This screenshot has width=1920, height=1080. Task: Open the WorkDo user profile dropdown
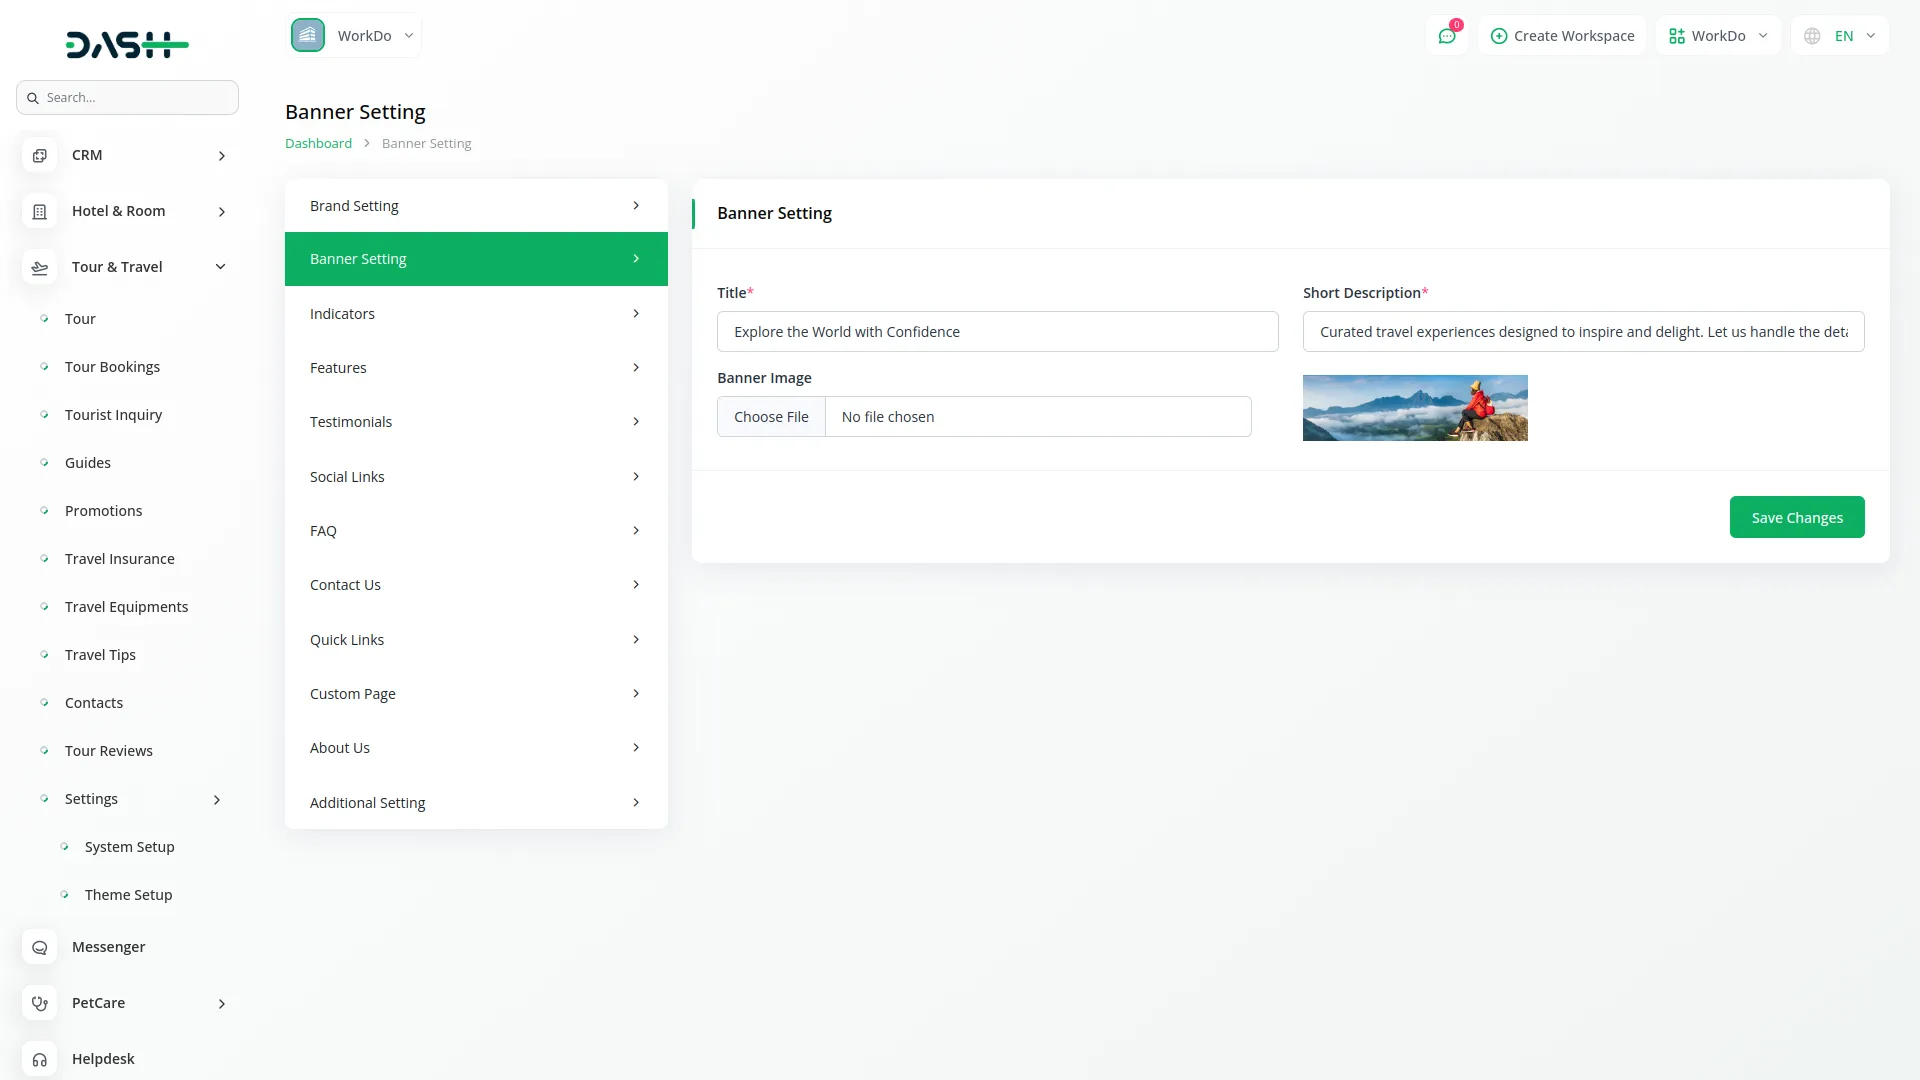[x=1718, y=36]
